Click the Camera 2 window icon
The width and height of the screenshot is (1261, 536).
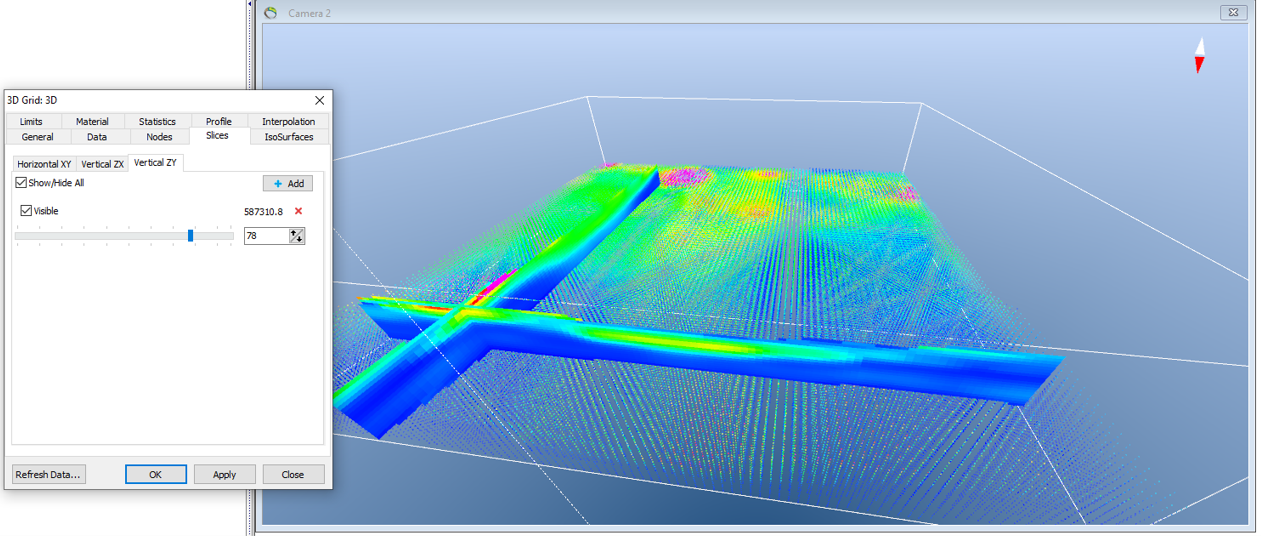(271, 13)
